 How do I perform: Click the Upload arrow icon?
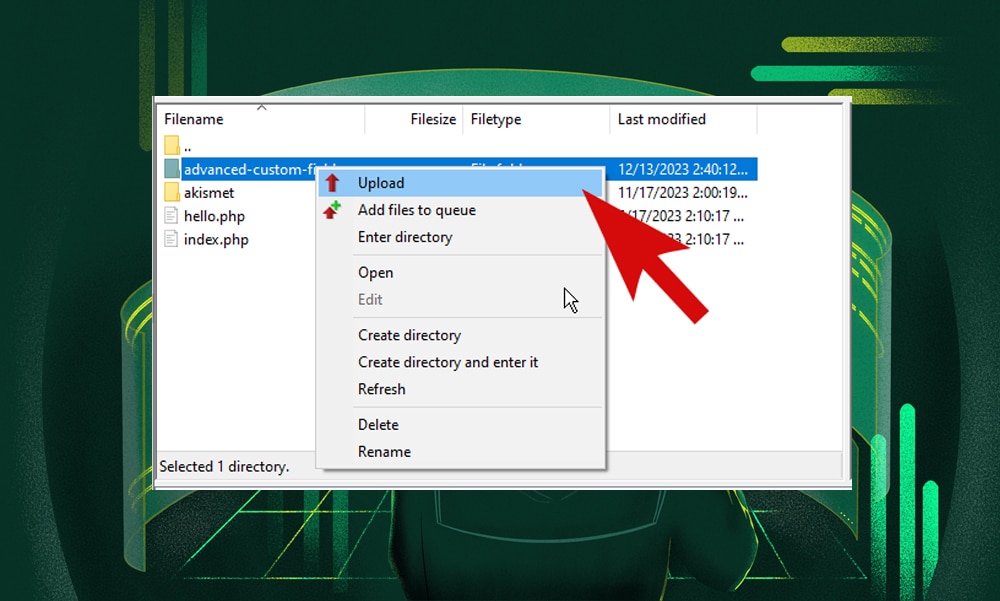coord(333,183)
